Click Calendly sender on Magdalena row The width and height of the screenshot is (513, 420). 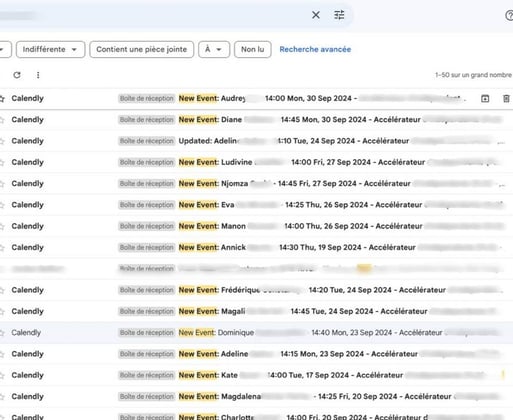point(27,397)
